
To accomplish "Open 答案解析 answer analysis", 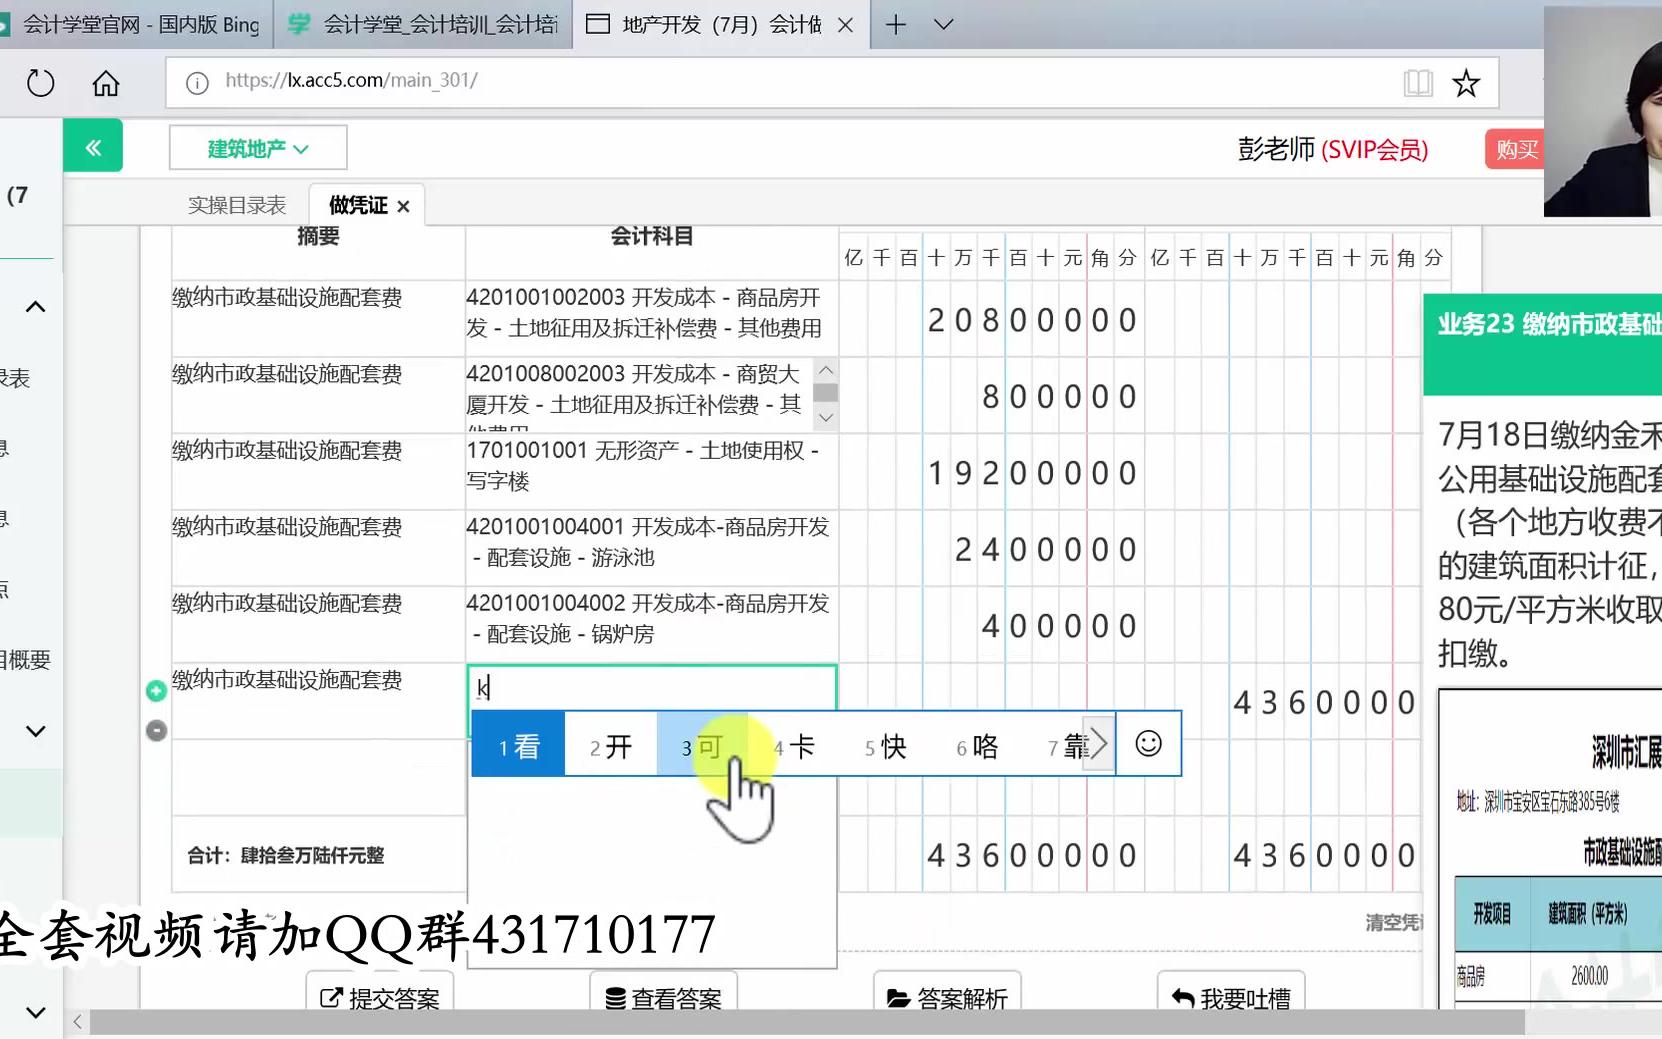I will [947, 996].
